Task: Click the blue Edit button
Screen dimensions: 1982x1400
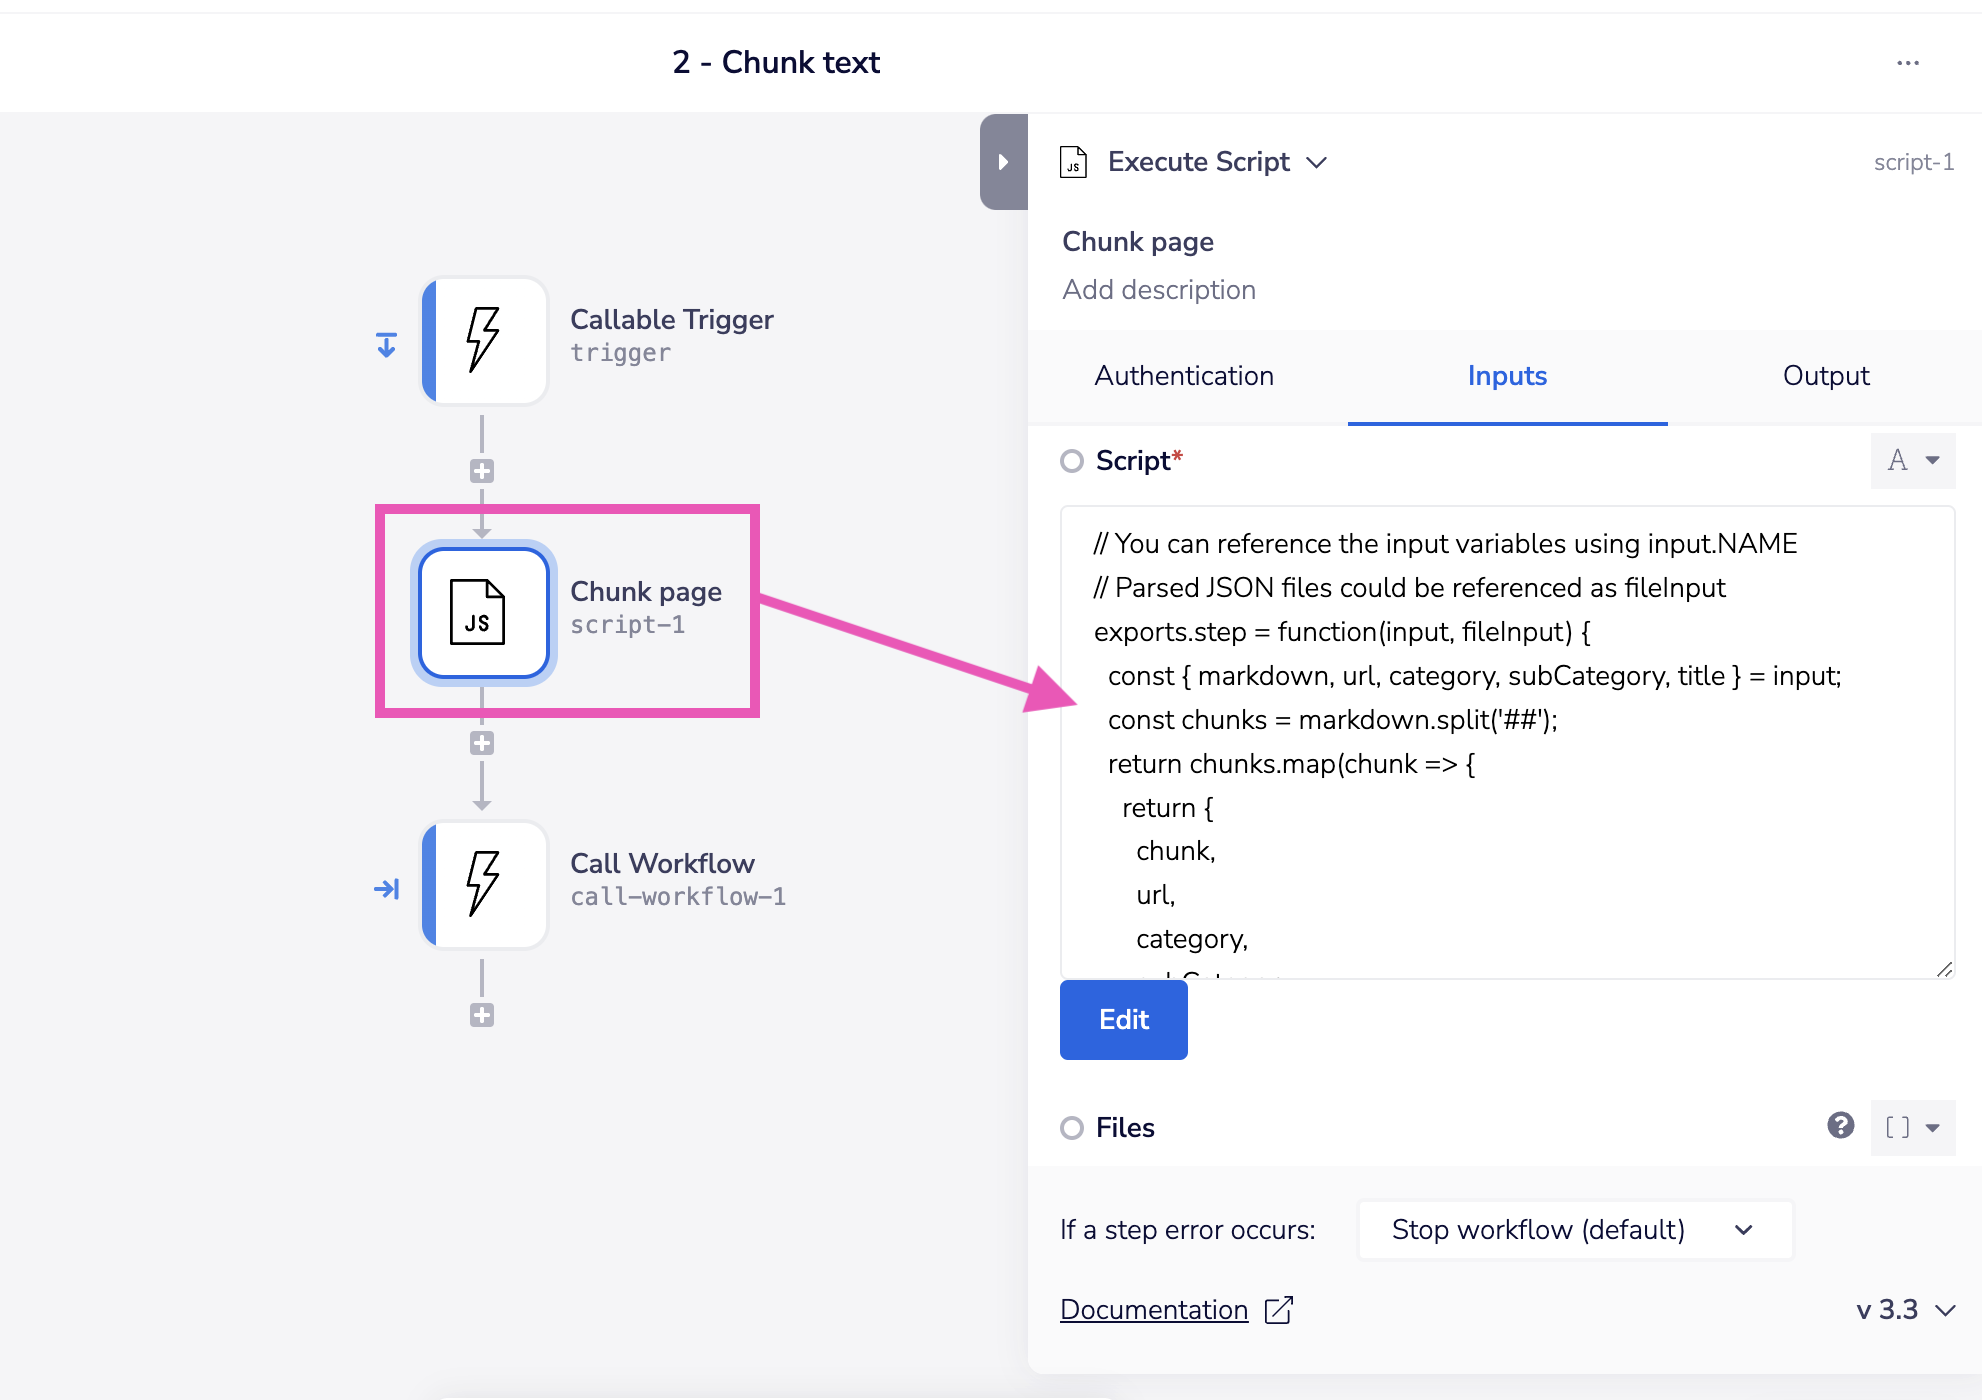Action: pyautogui.click(x=1124, y=1019)
